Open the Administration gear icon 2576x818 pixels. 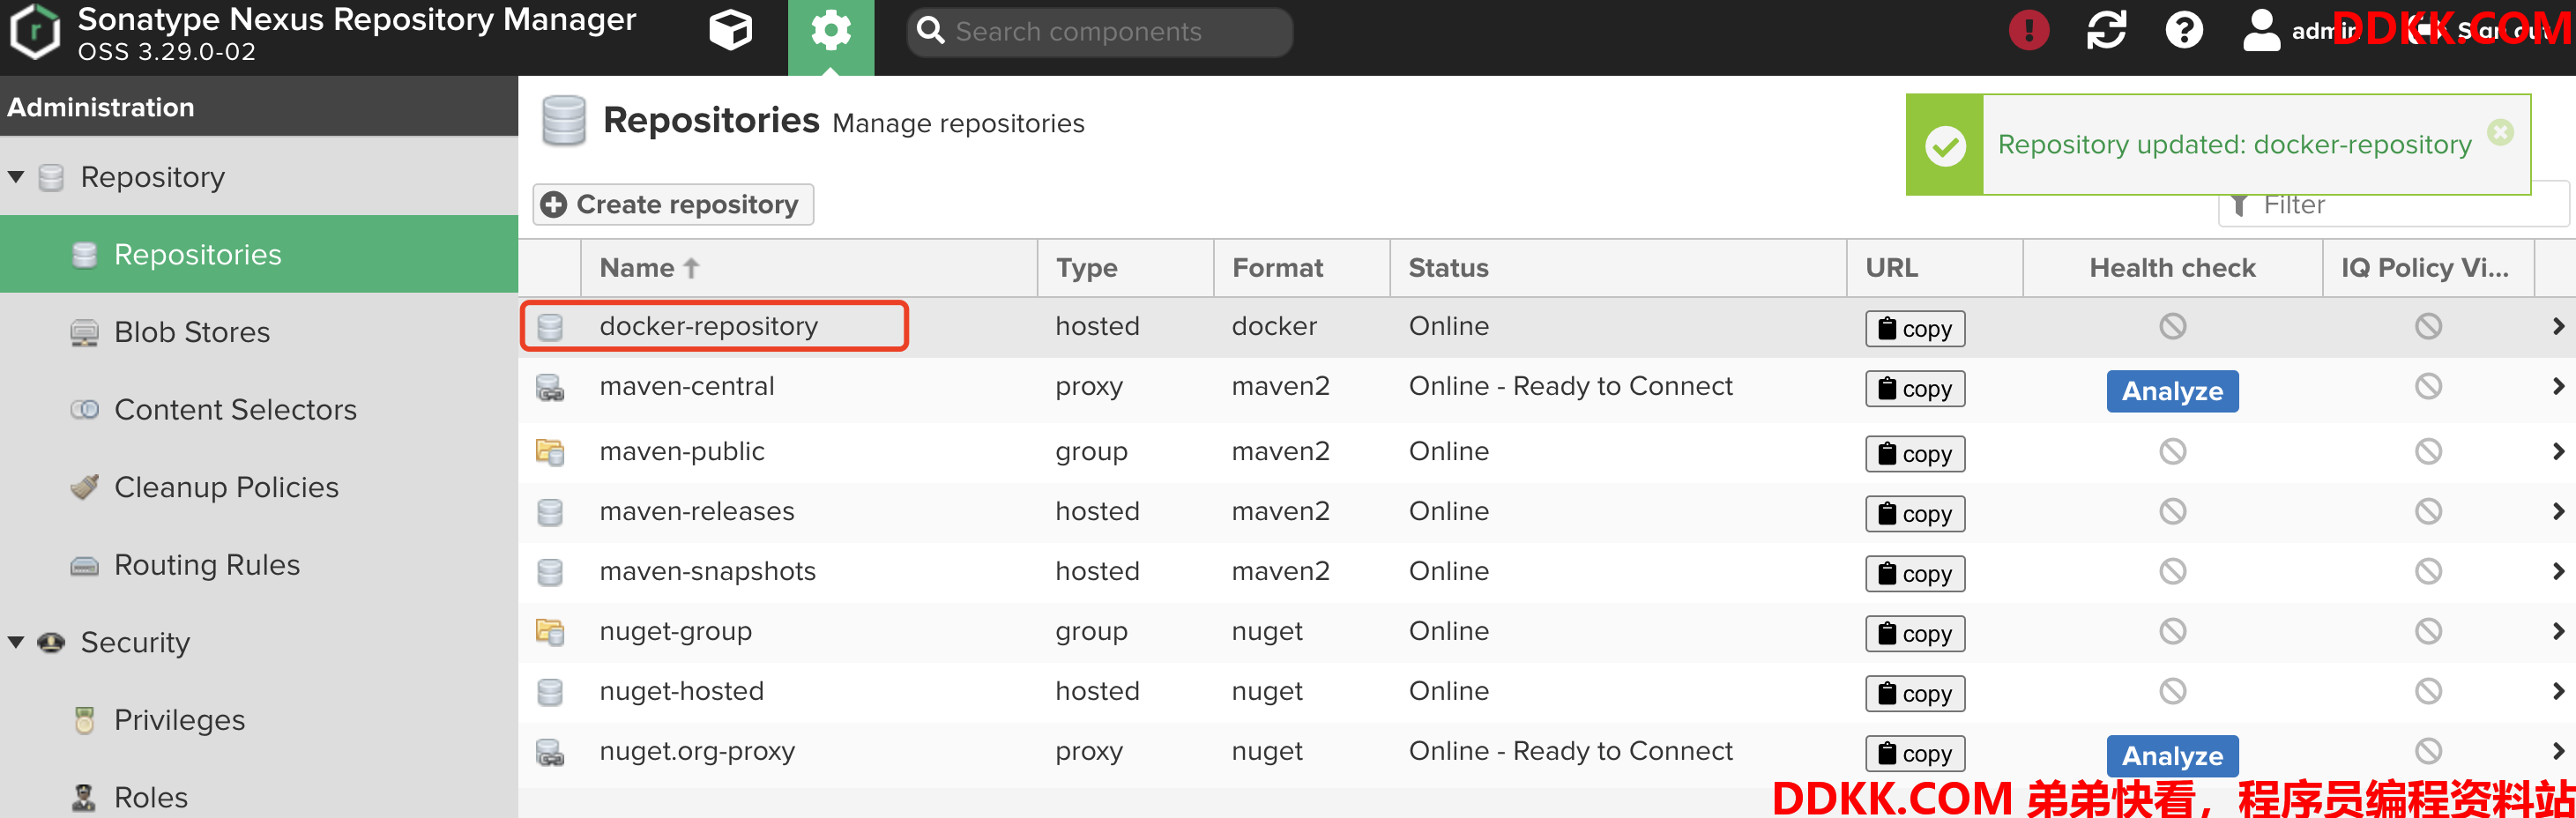point(830,32)
